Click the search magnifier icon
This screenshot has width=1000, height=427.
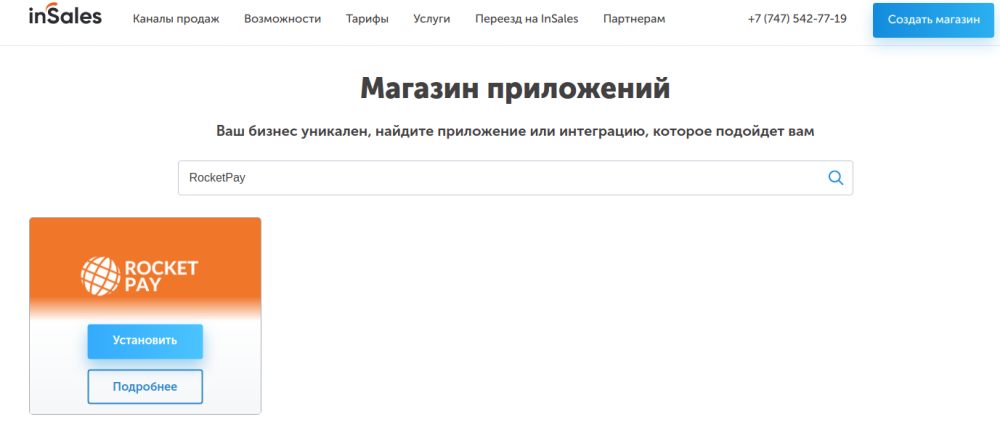(x=835, y=177)
